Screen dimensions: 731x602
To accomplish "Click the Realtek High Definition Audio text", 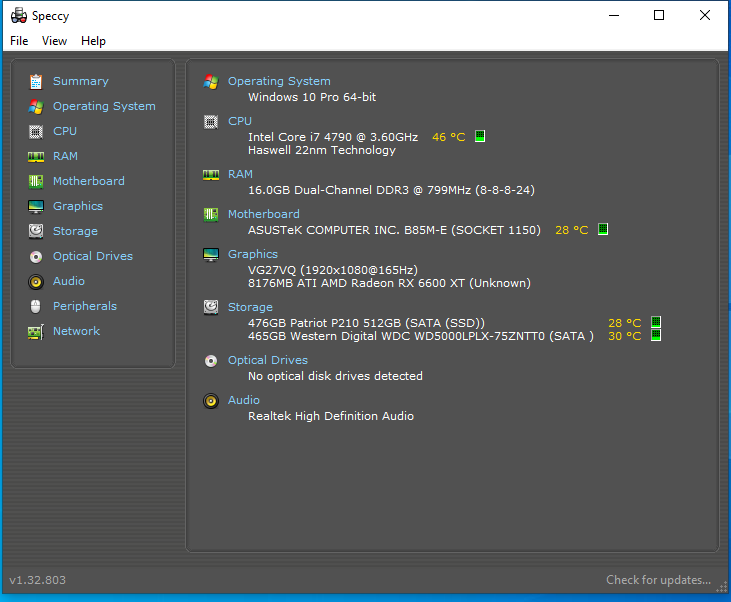I will [x=331, y=416].
